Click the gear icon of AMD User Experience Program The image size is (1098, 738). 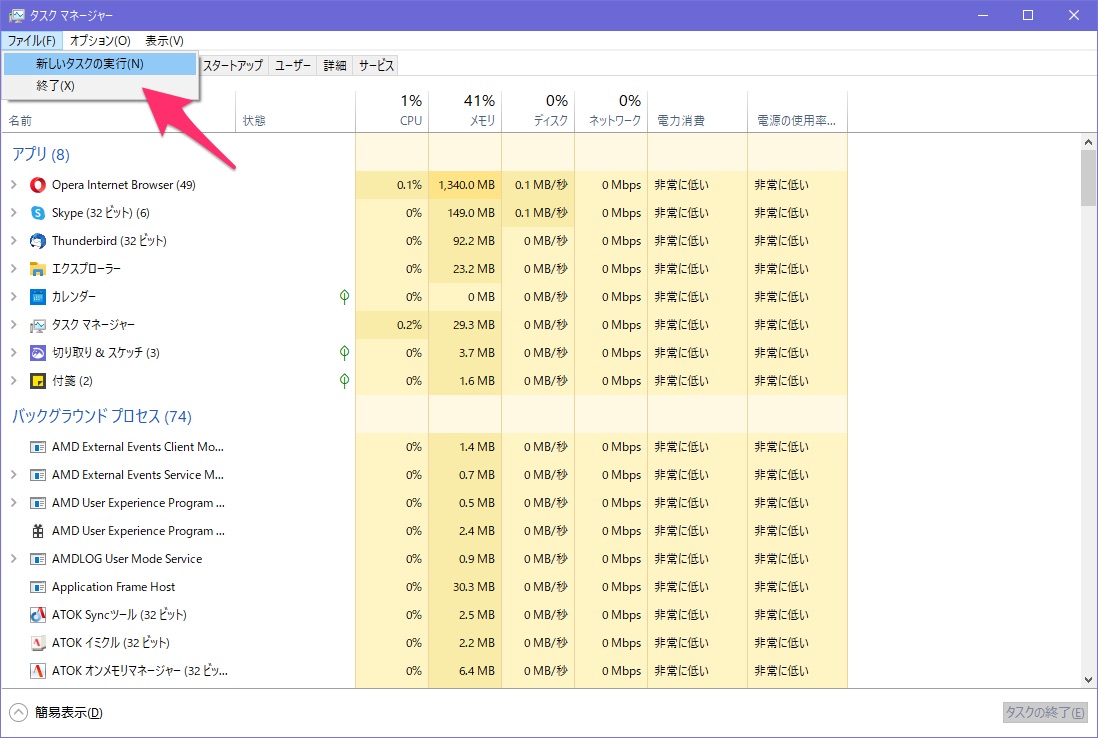click(x=38, y=531)
